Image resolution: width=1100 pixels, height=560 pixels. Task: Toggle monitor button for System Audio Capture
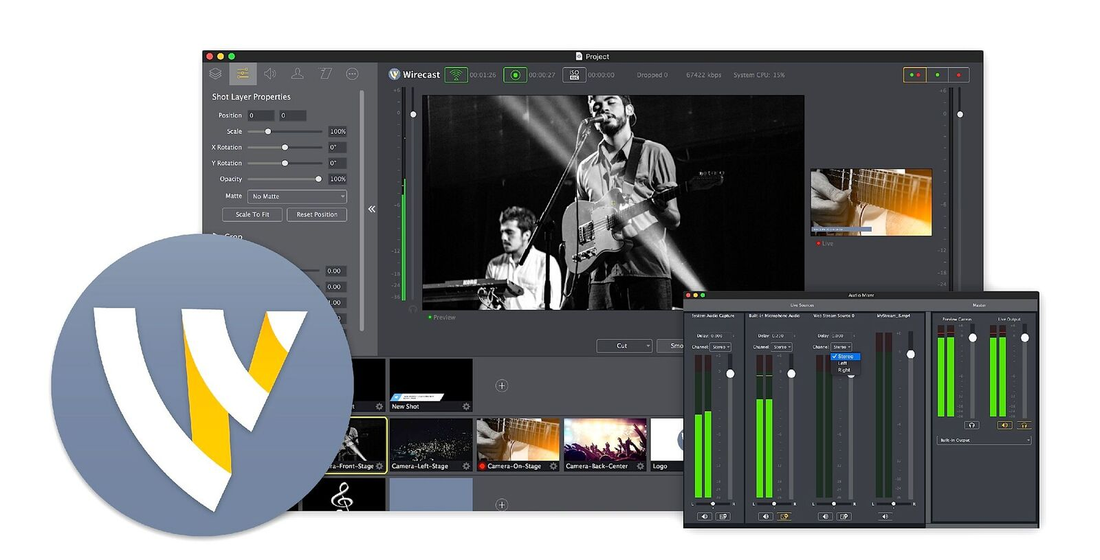(x=723, y=516)
